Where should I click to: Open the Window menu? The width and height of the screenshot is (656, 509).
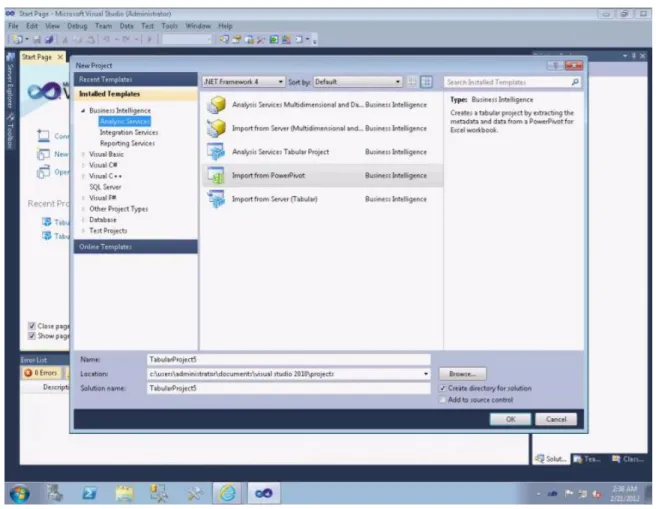pos(198,26)
